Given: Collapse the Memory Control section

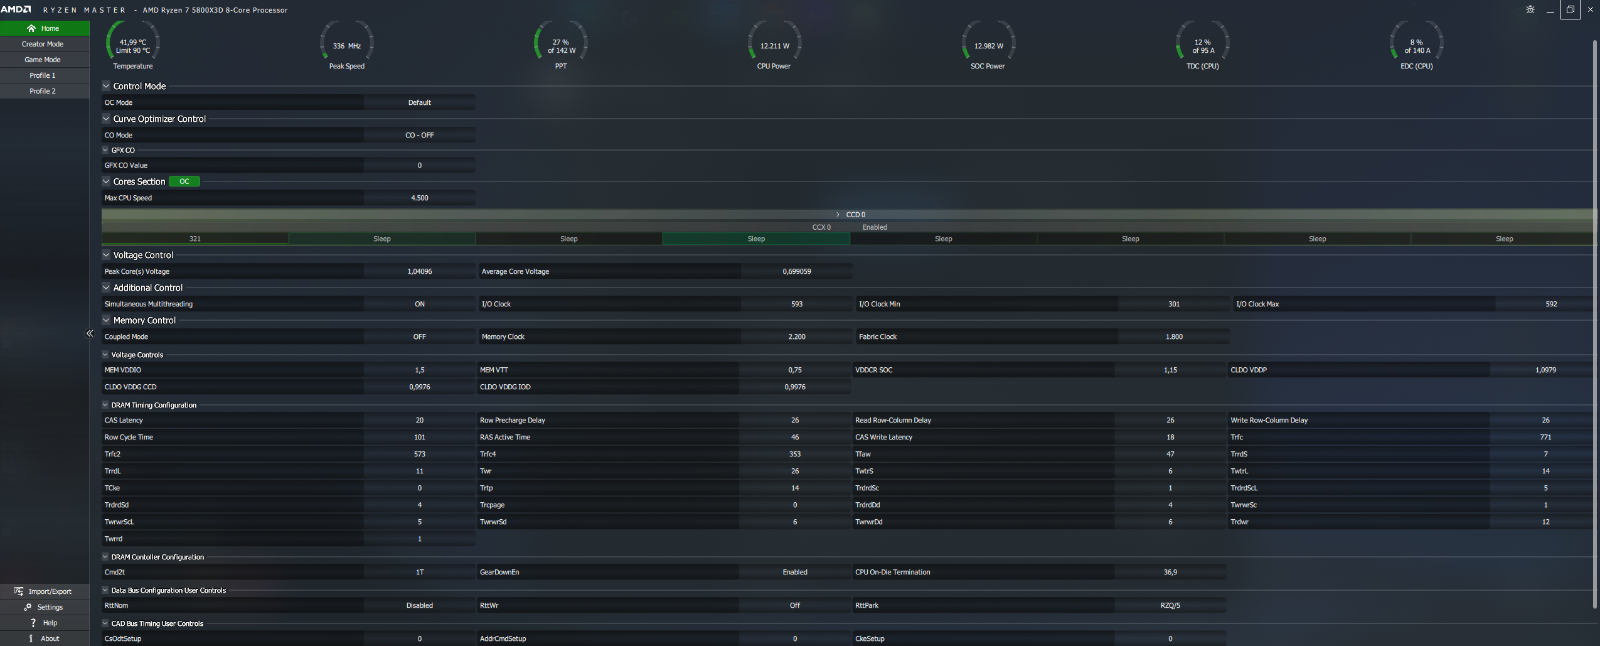Looking at the screenshot, I should pos(106,320).
